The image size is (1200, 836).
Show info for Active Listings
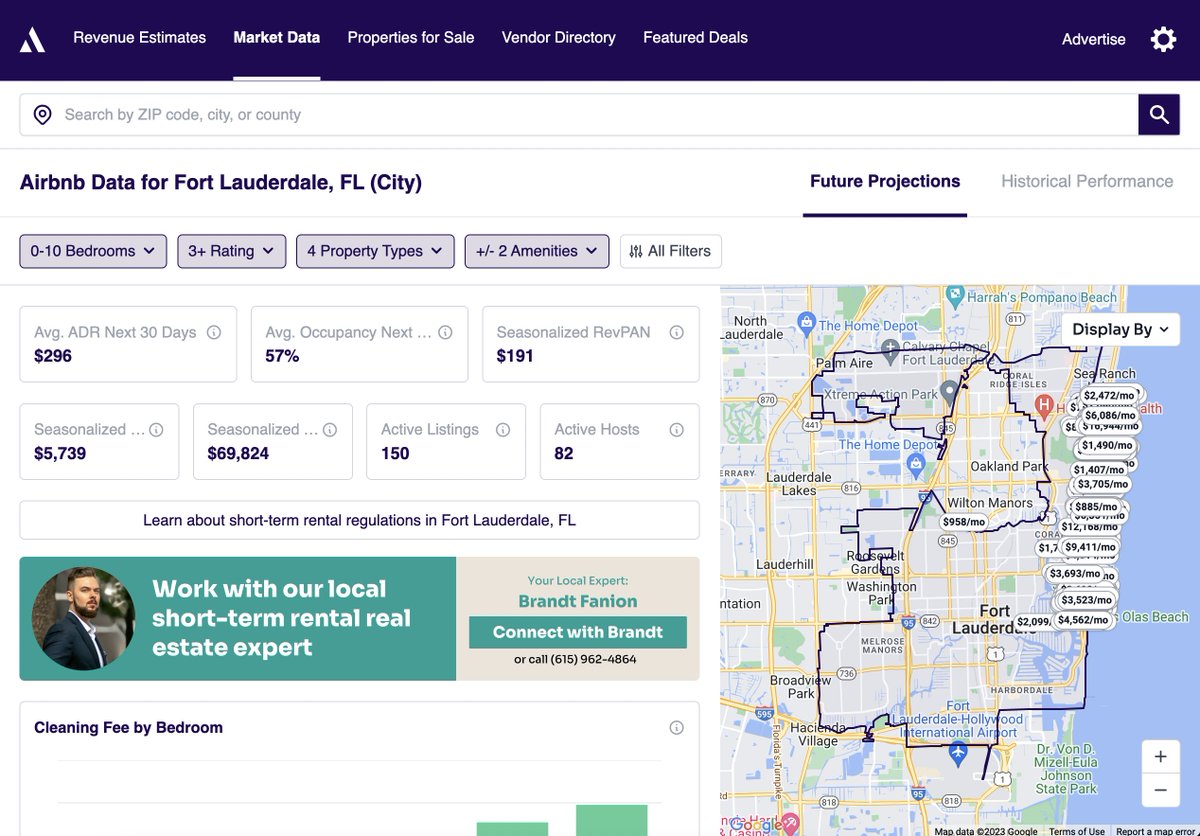(x=503, y=429)
